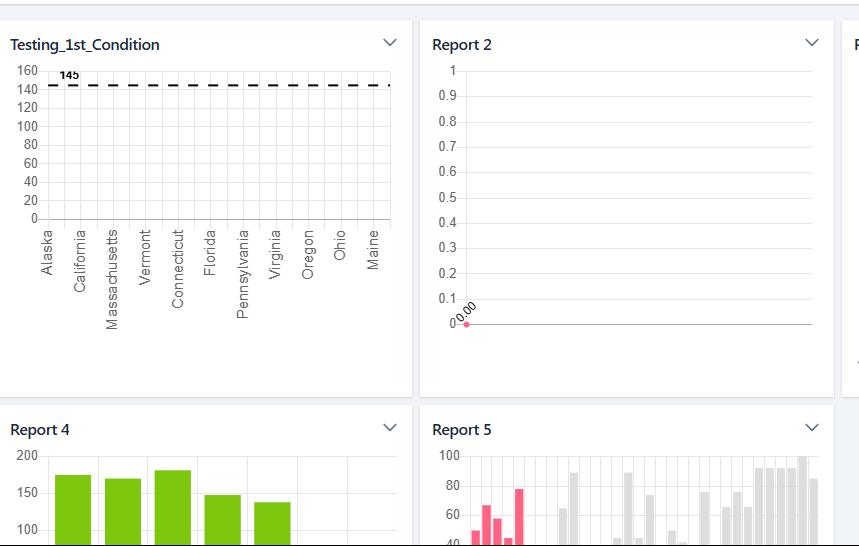Image resolution: width=859 pixels, height=546 pixels.
Task: Click the Testing_1st_Condition chart title
Action: pyautogui.click(x=85, y=45)
